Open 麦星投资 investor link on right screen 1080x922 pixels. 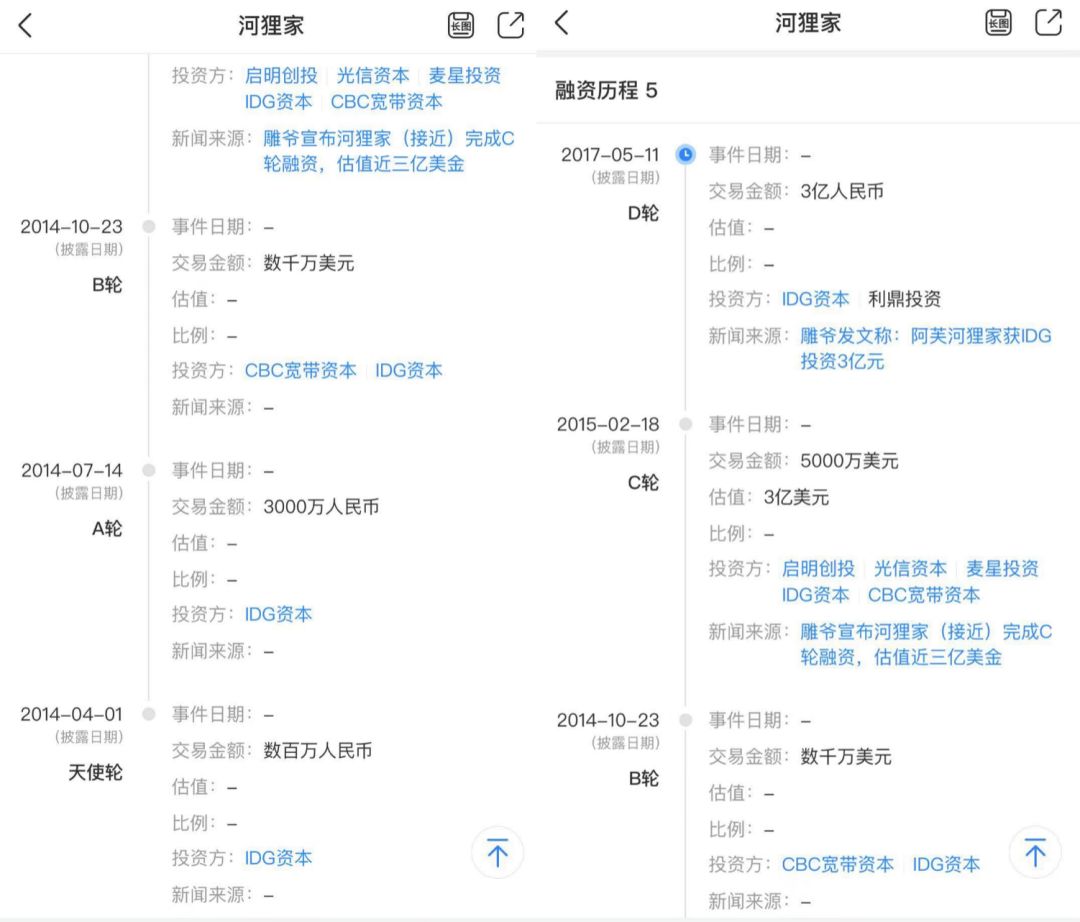(1002, 569)
